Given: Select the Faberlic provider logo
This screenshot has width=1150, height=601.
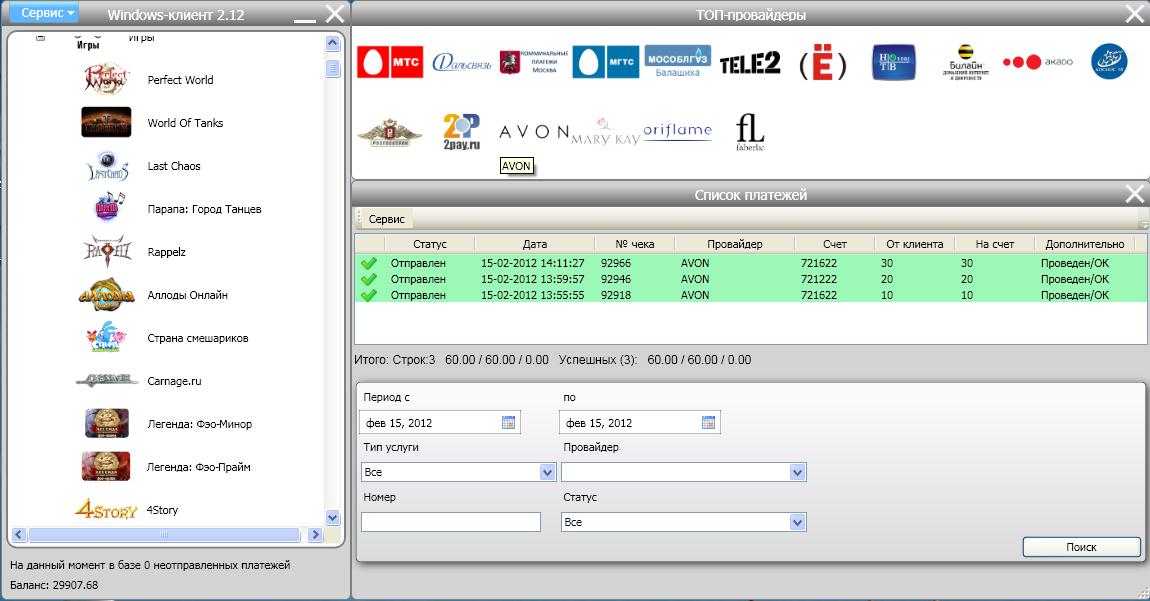Looking at the screenshot, I should (x=750, y=132).
